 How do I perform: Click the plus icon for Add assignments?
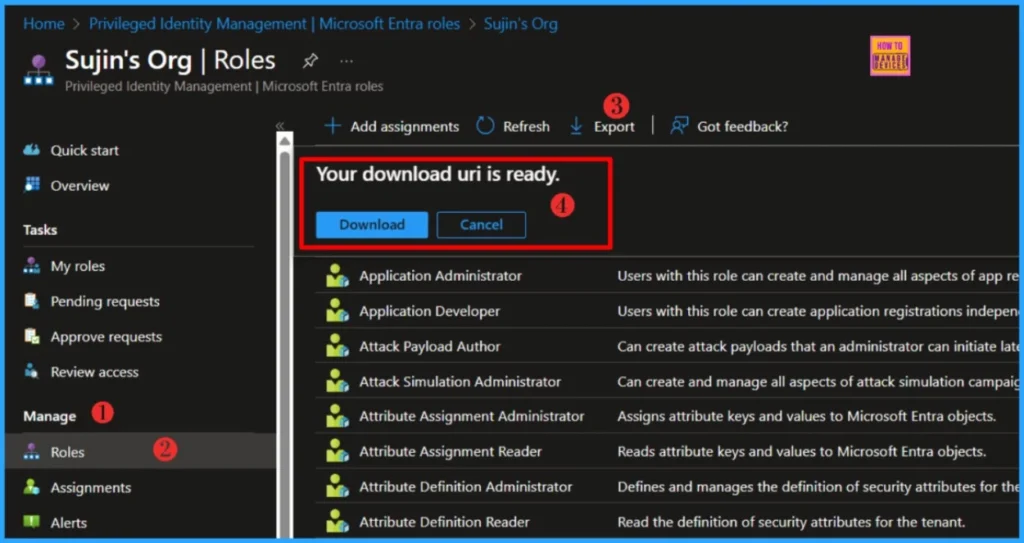point(332,126)
